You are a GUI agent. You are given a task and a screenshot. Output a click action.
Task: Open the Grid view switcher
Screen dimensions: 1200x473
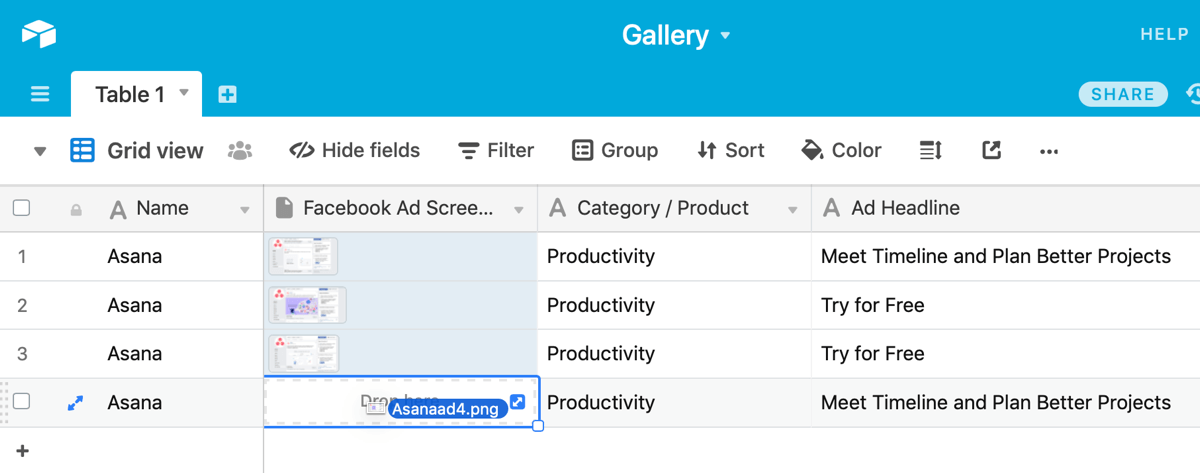pos(137,151)
